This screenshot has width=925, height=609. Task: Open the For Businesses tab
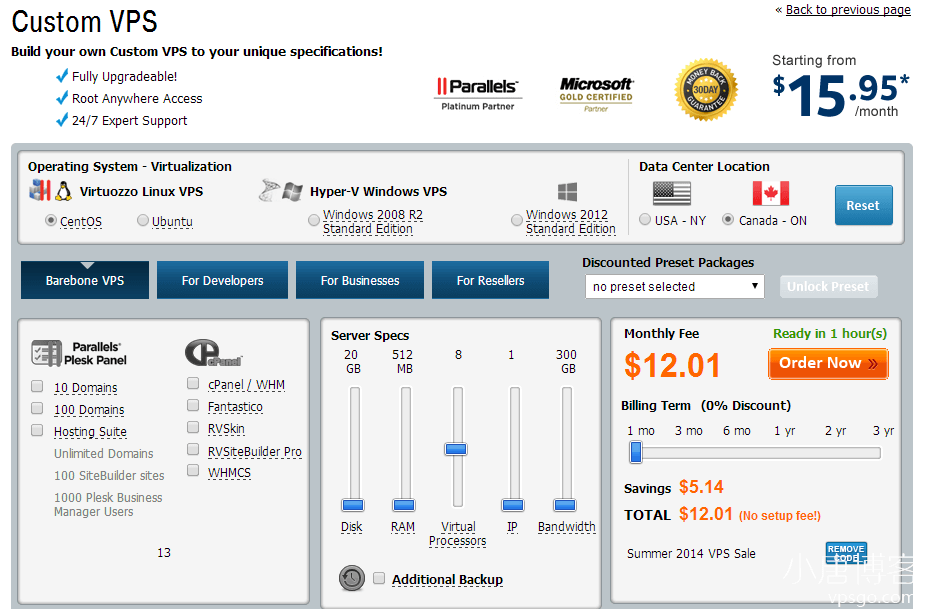(360, 280)
